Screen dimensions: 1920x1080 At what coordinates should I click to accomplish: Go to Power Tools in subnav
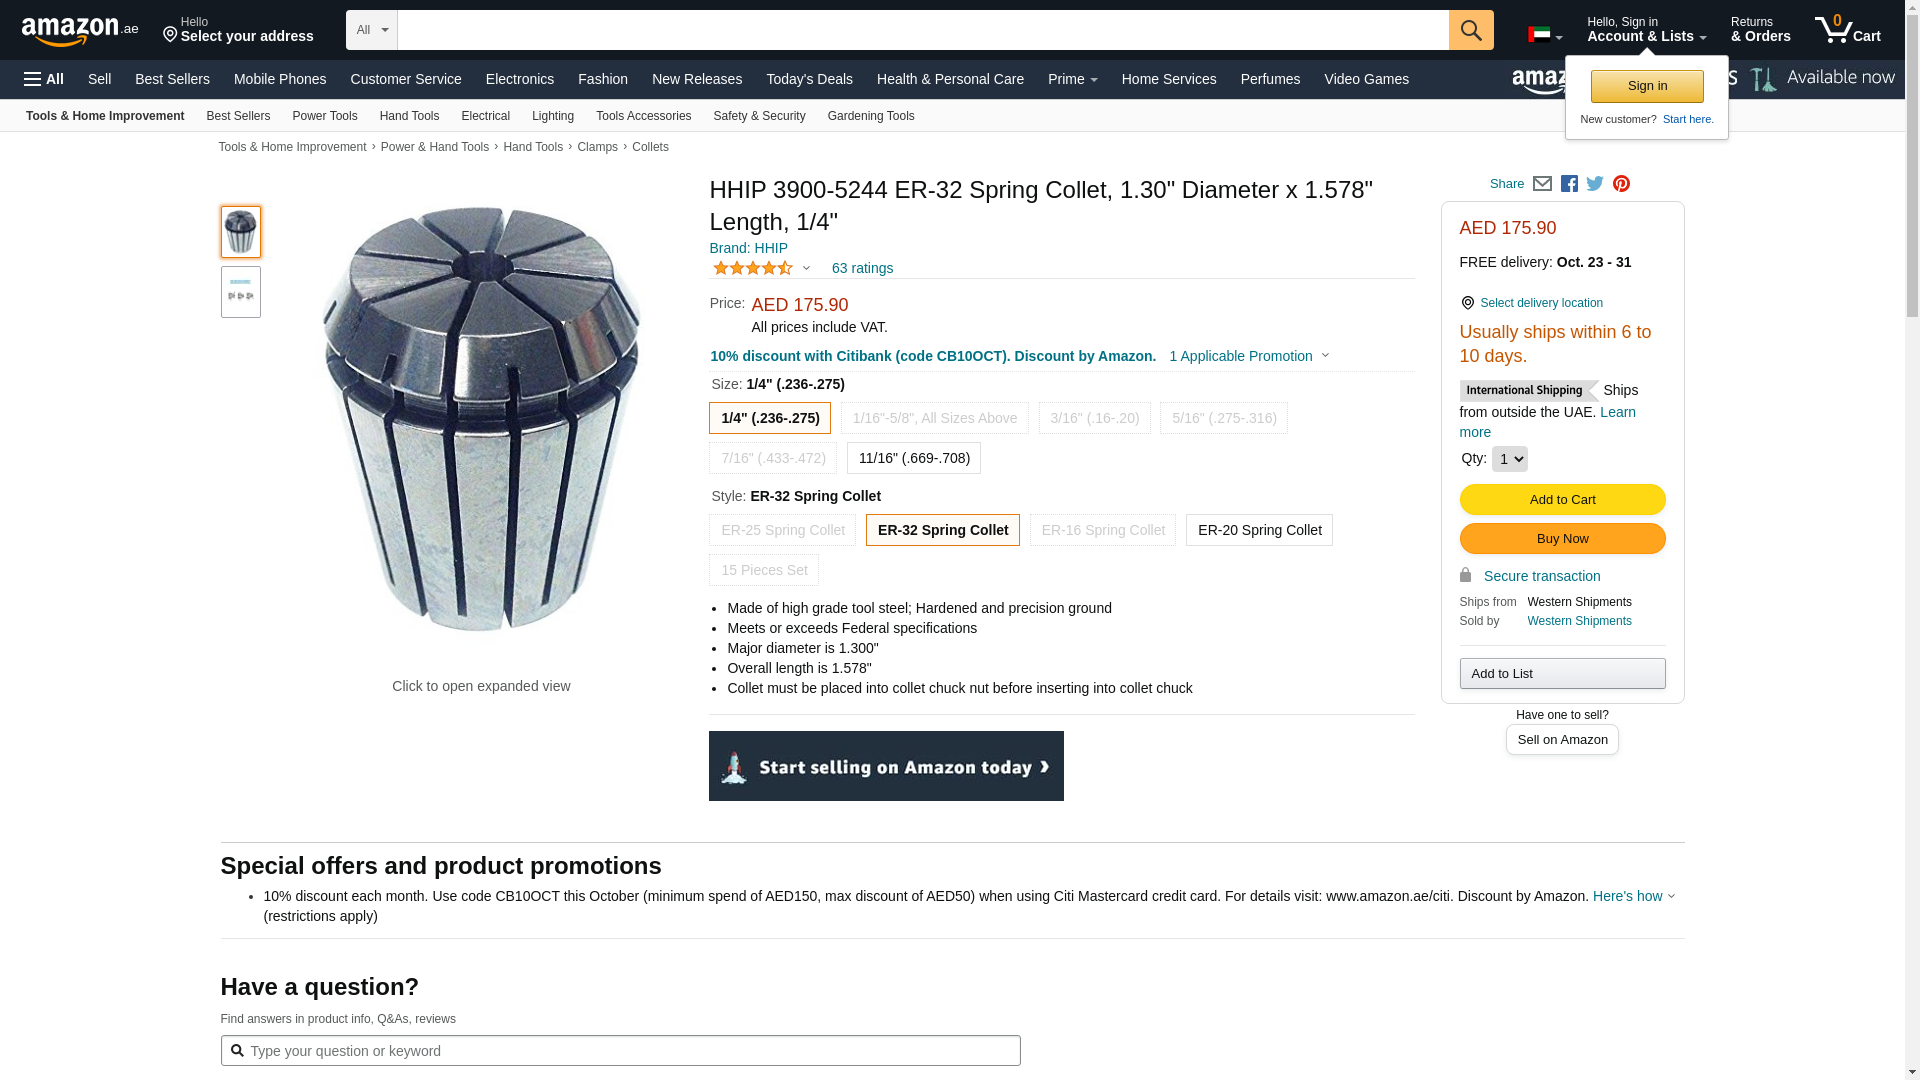tap(324, 116)
